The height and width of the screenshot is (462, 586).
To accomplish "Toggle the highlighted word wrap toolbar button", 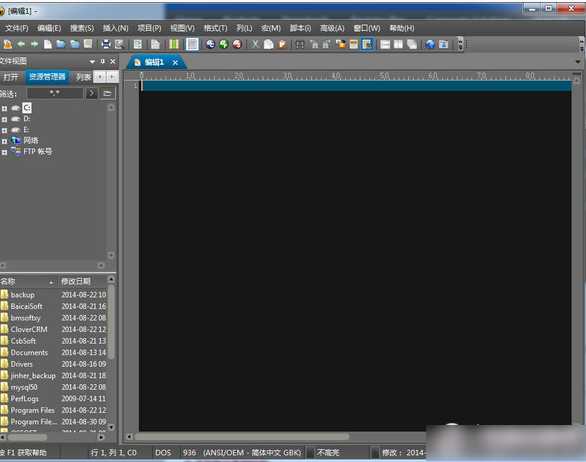I will point(192,44).
